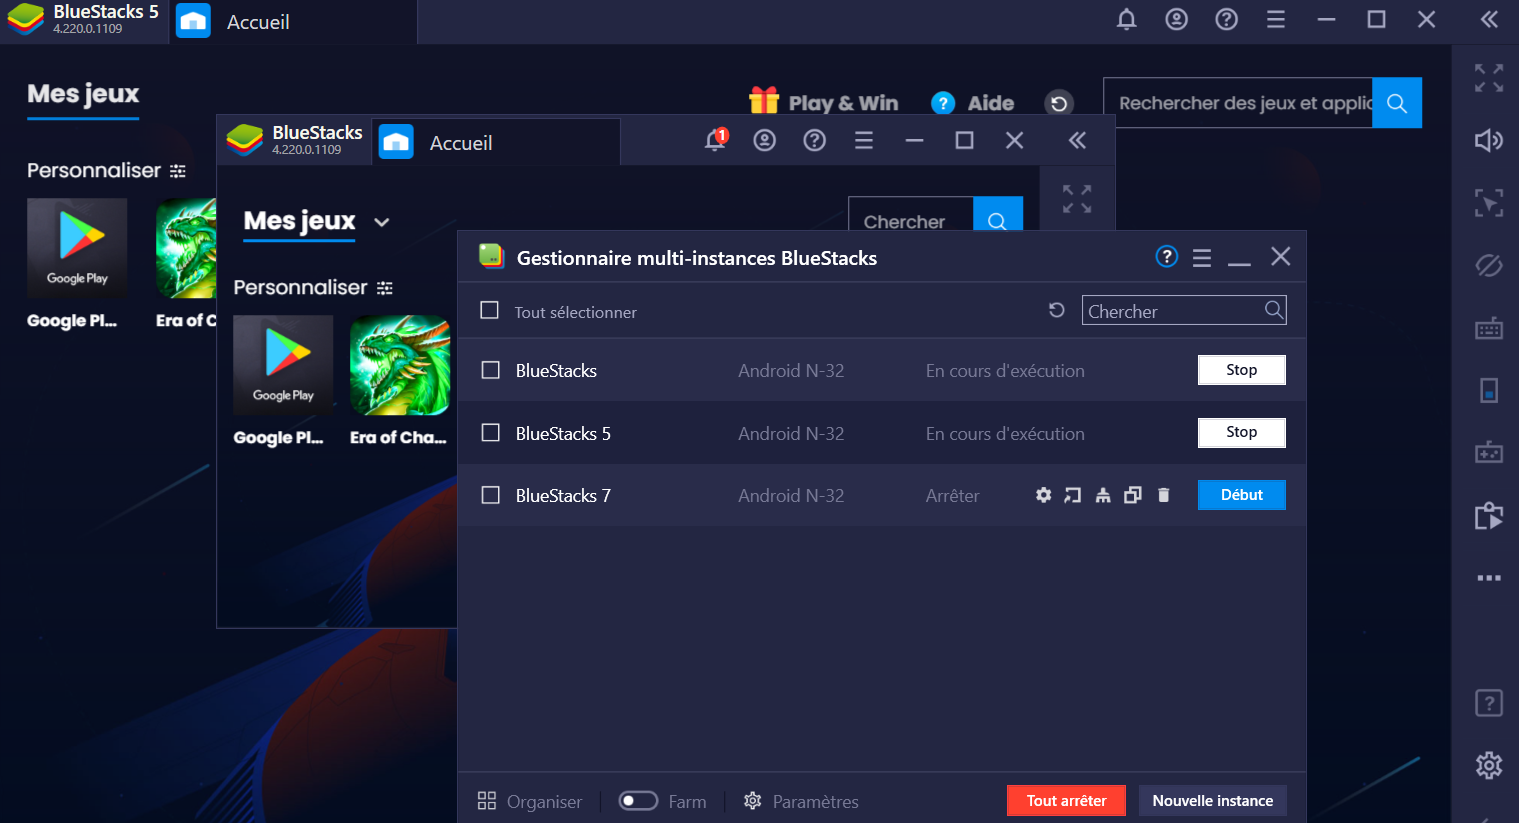Click the Tout arrêter button
The image size is (1519, 823).
1066,800
